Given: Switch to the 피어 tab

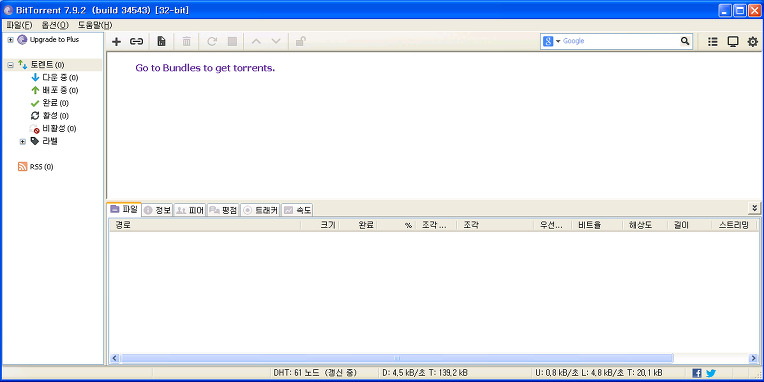Looking at the screenshot, I should (x=190, y=210).
